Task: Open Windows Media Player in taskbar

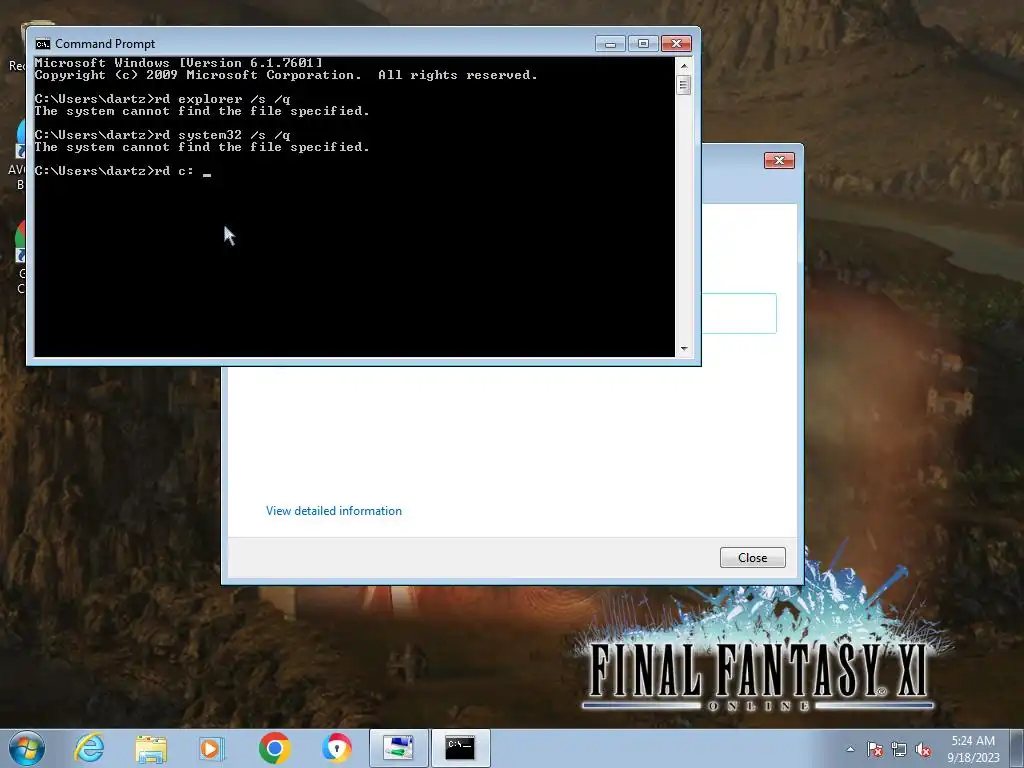Action: click(x=212, y=748)
